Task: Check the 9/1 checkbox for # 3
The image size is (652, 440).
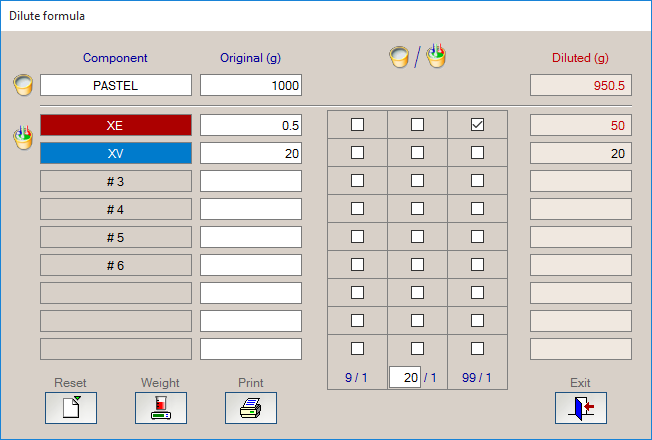Action: pyautogui.click(x=358, y=180)
